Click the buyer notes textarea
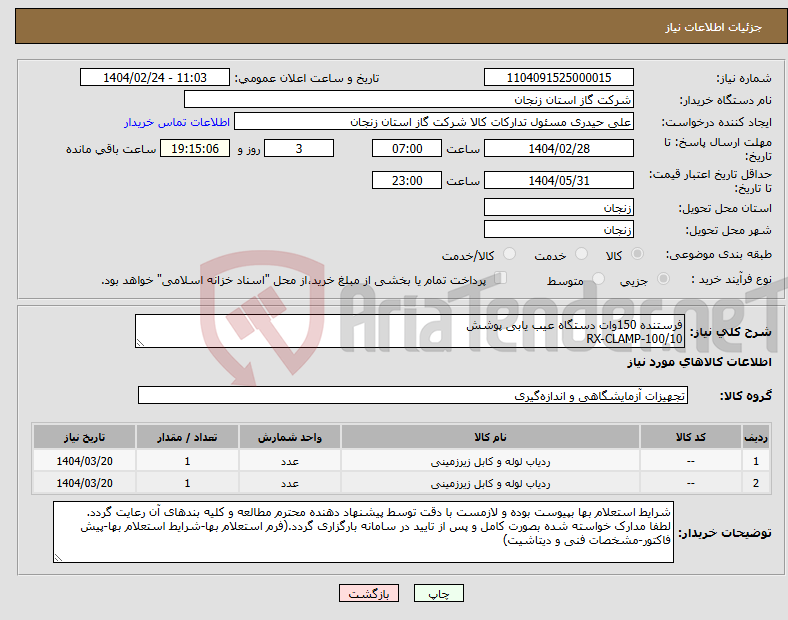788x620 pixels. (363, 532)
